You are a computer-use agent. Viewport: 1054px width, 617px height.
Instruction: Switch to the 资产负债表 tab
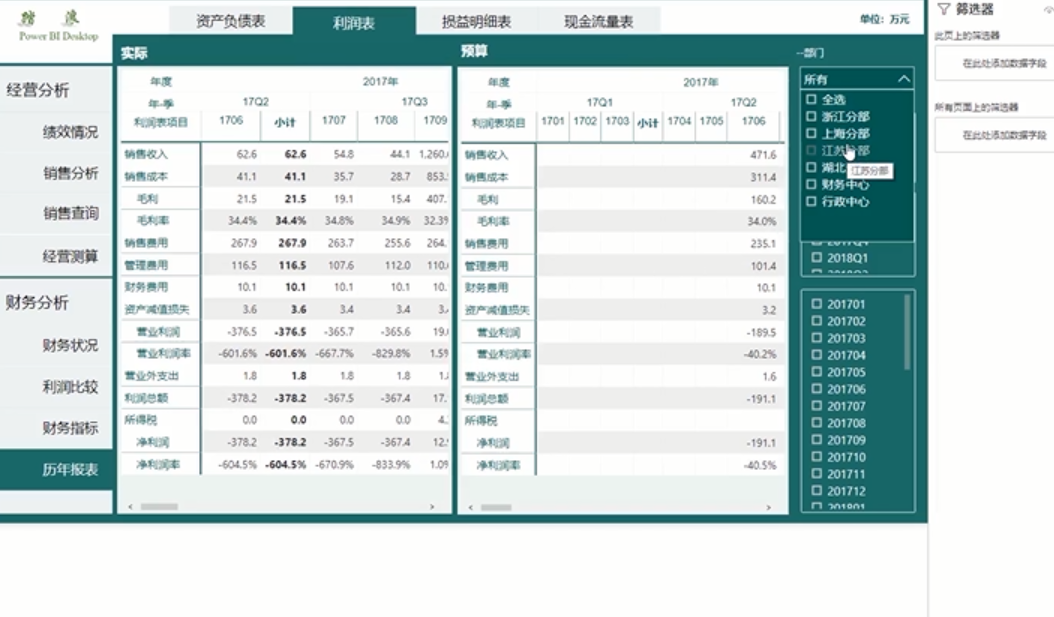[230, 21]
